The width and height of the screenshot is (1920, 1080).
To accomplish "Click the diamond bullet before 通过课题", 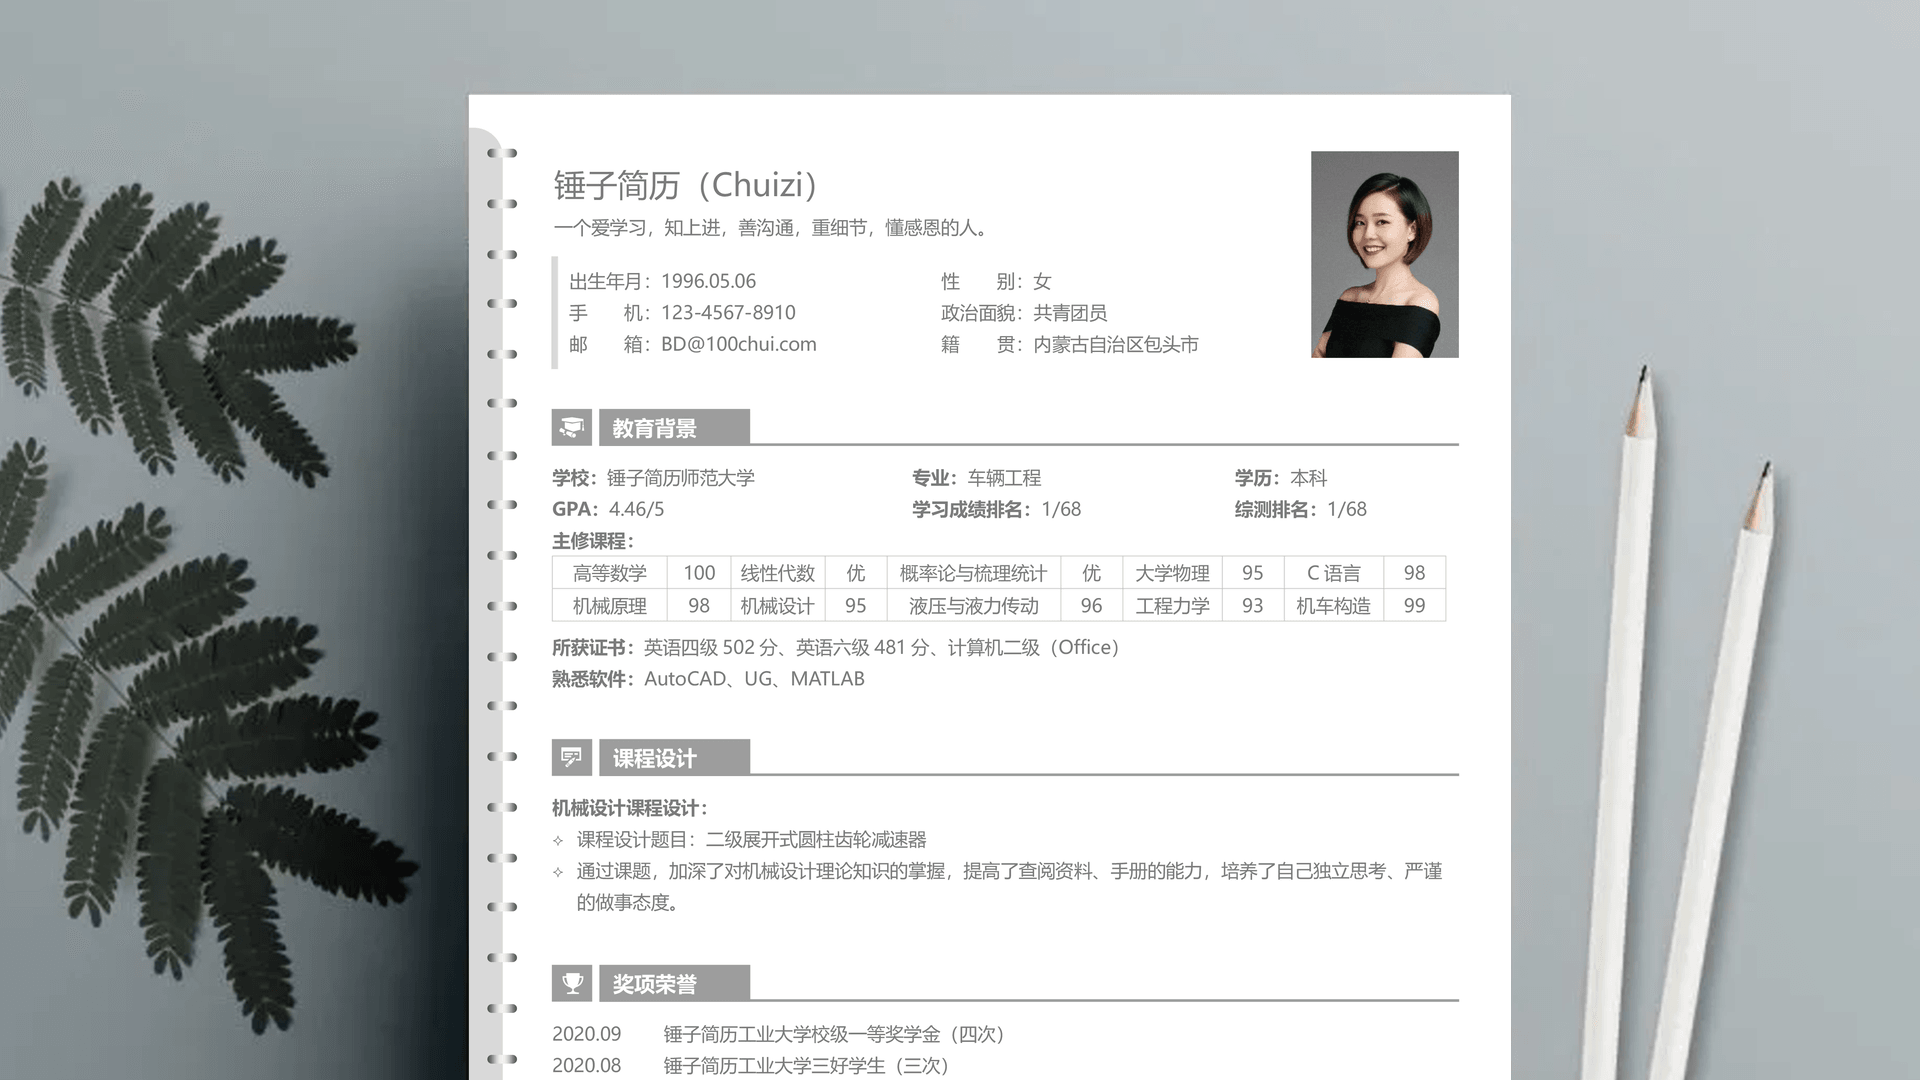I will coord(558,872).
